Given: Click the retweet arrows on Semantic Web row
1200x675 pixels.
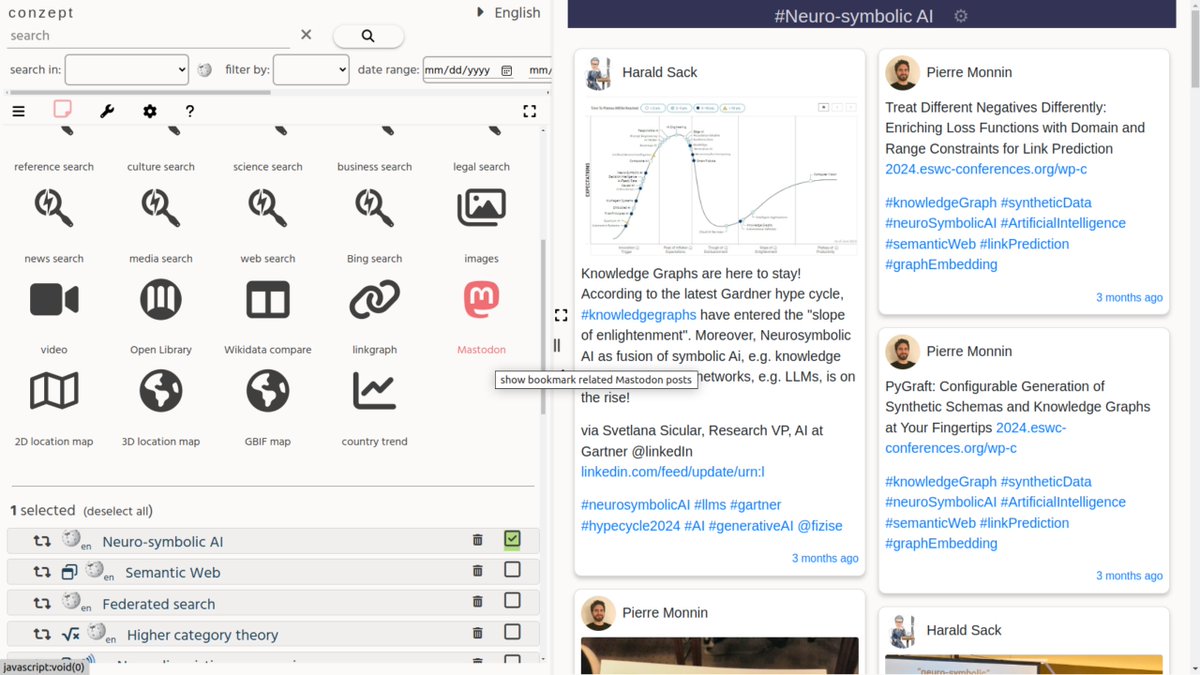Looking at the screenshot, I should click(42, 572).
